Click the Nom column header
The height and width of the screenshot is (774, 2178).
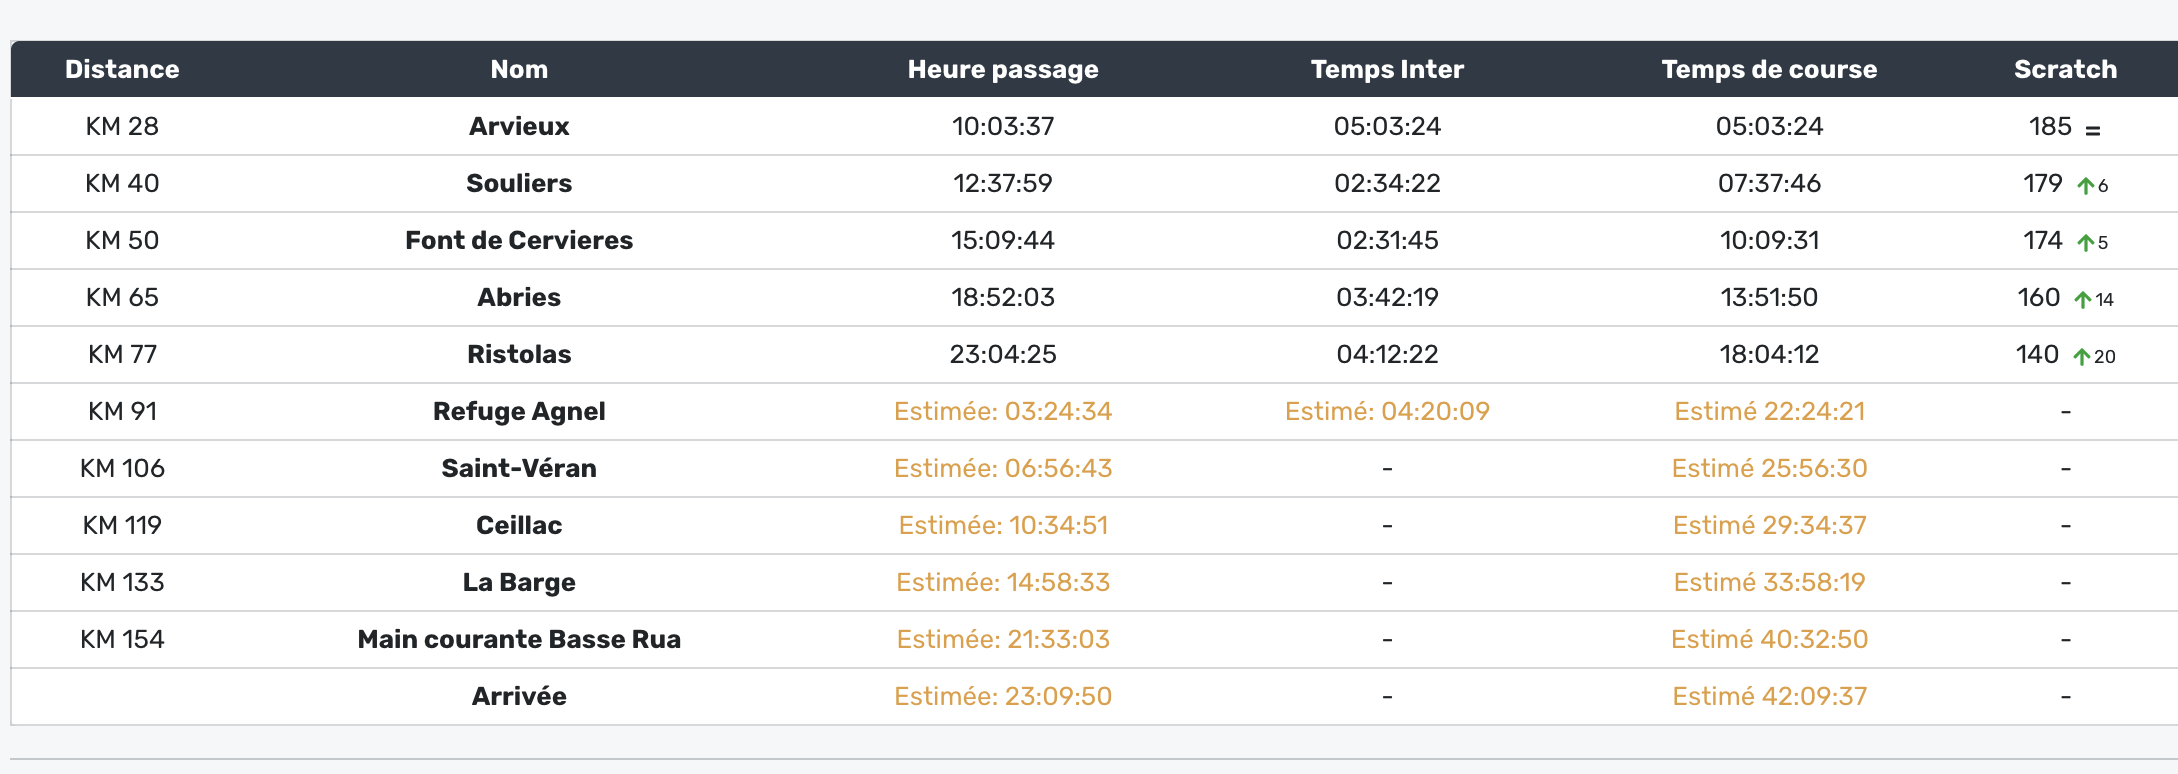[519, 69]
